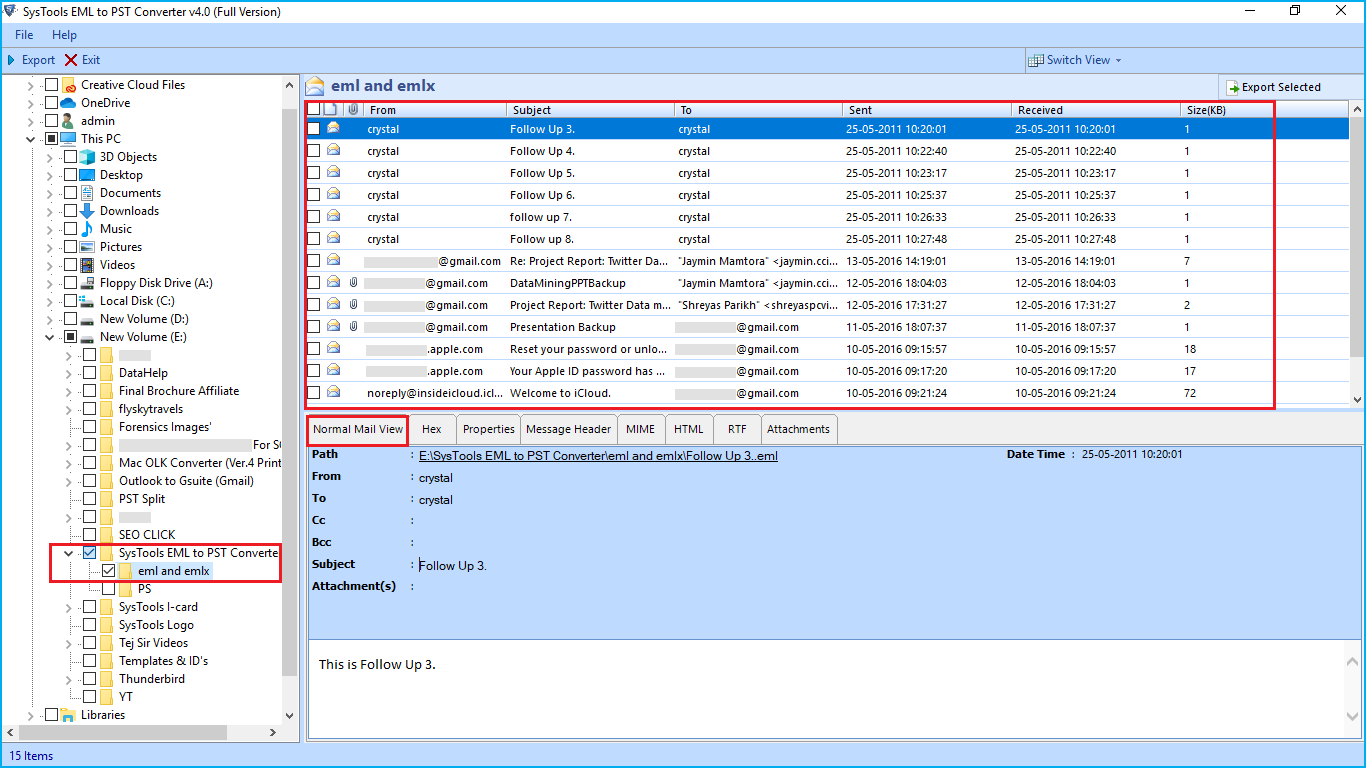Click the Export Selected green arrow icon
The image size is (1366, 768).
pyautogui.click(x=1233, y=87)
